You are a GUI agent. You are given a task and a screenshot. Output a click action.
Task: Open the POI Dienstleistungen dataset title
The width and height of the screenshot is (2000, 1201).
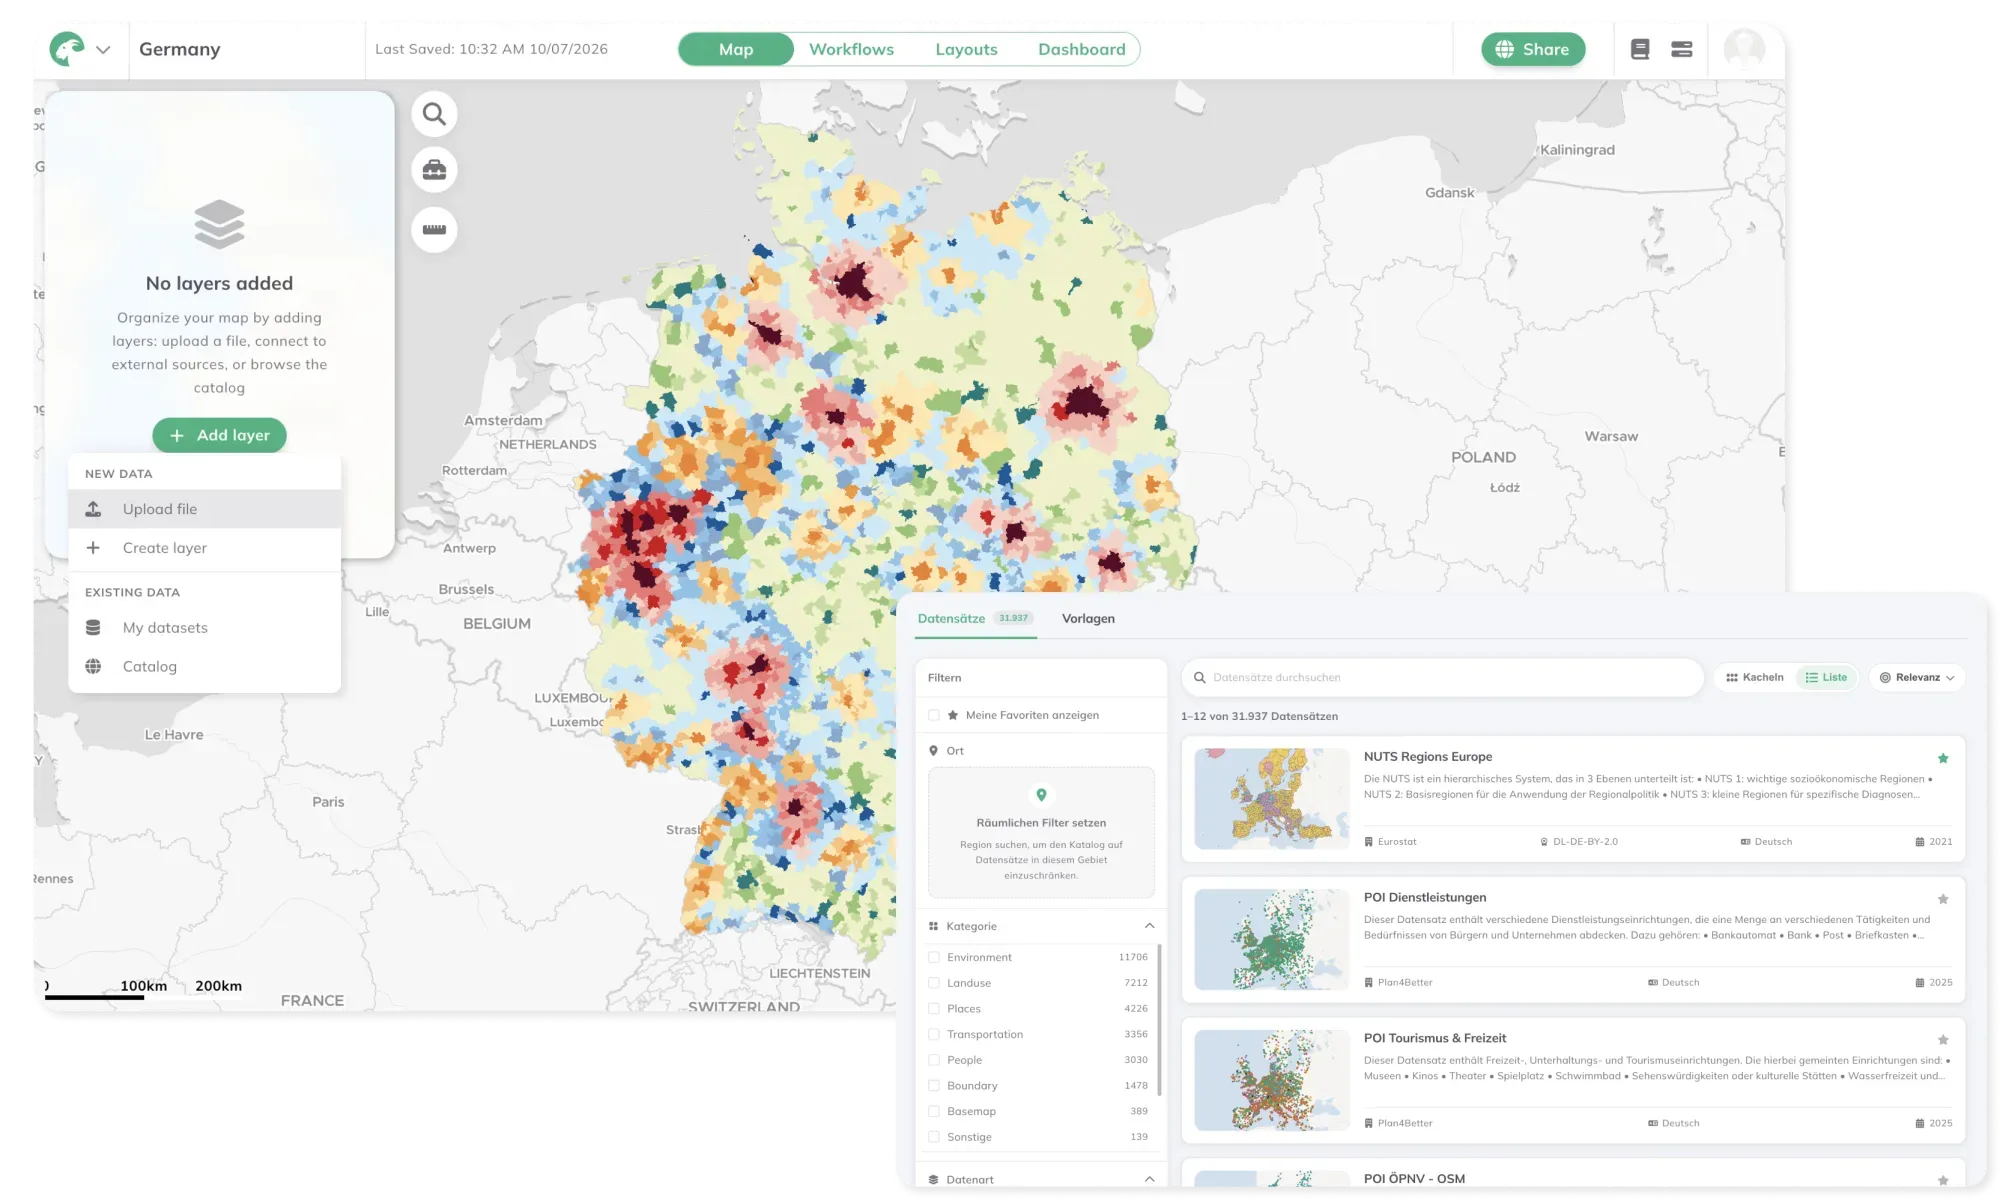(1425, 898)
